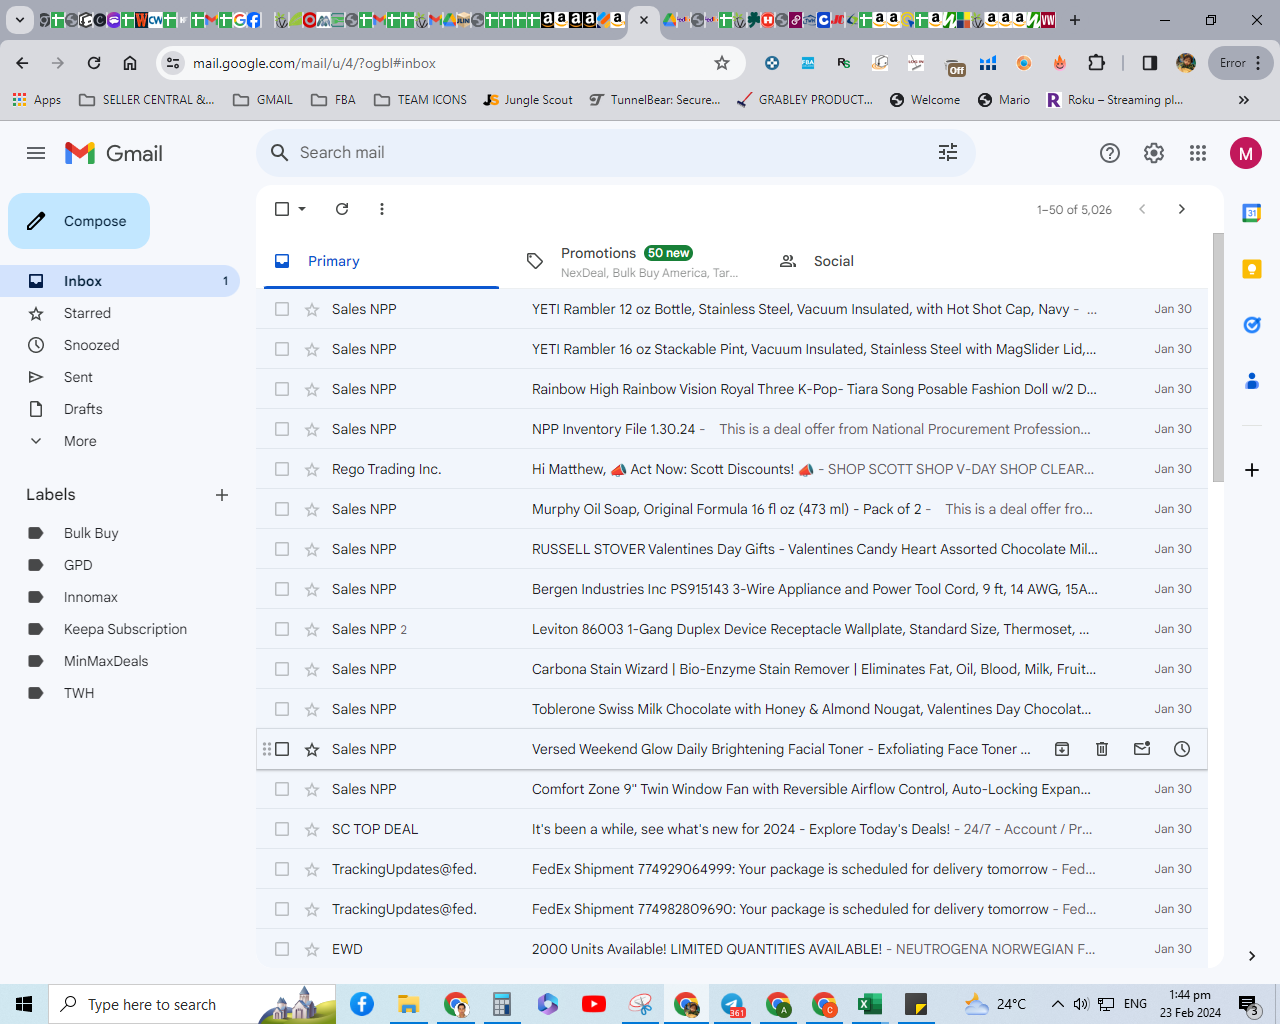Show the Gmail side panel arrow

(x=1252, y=956)
